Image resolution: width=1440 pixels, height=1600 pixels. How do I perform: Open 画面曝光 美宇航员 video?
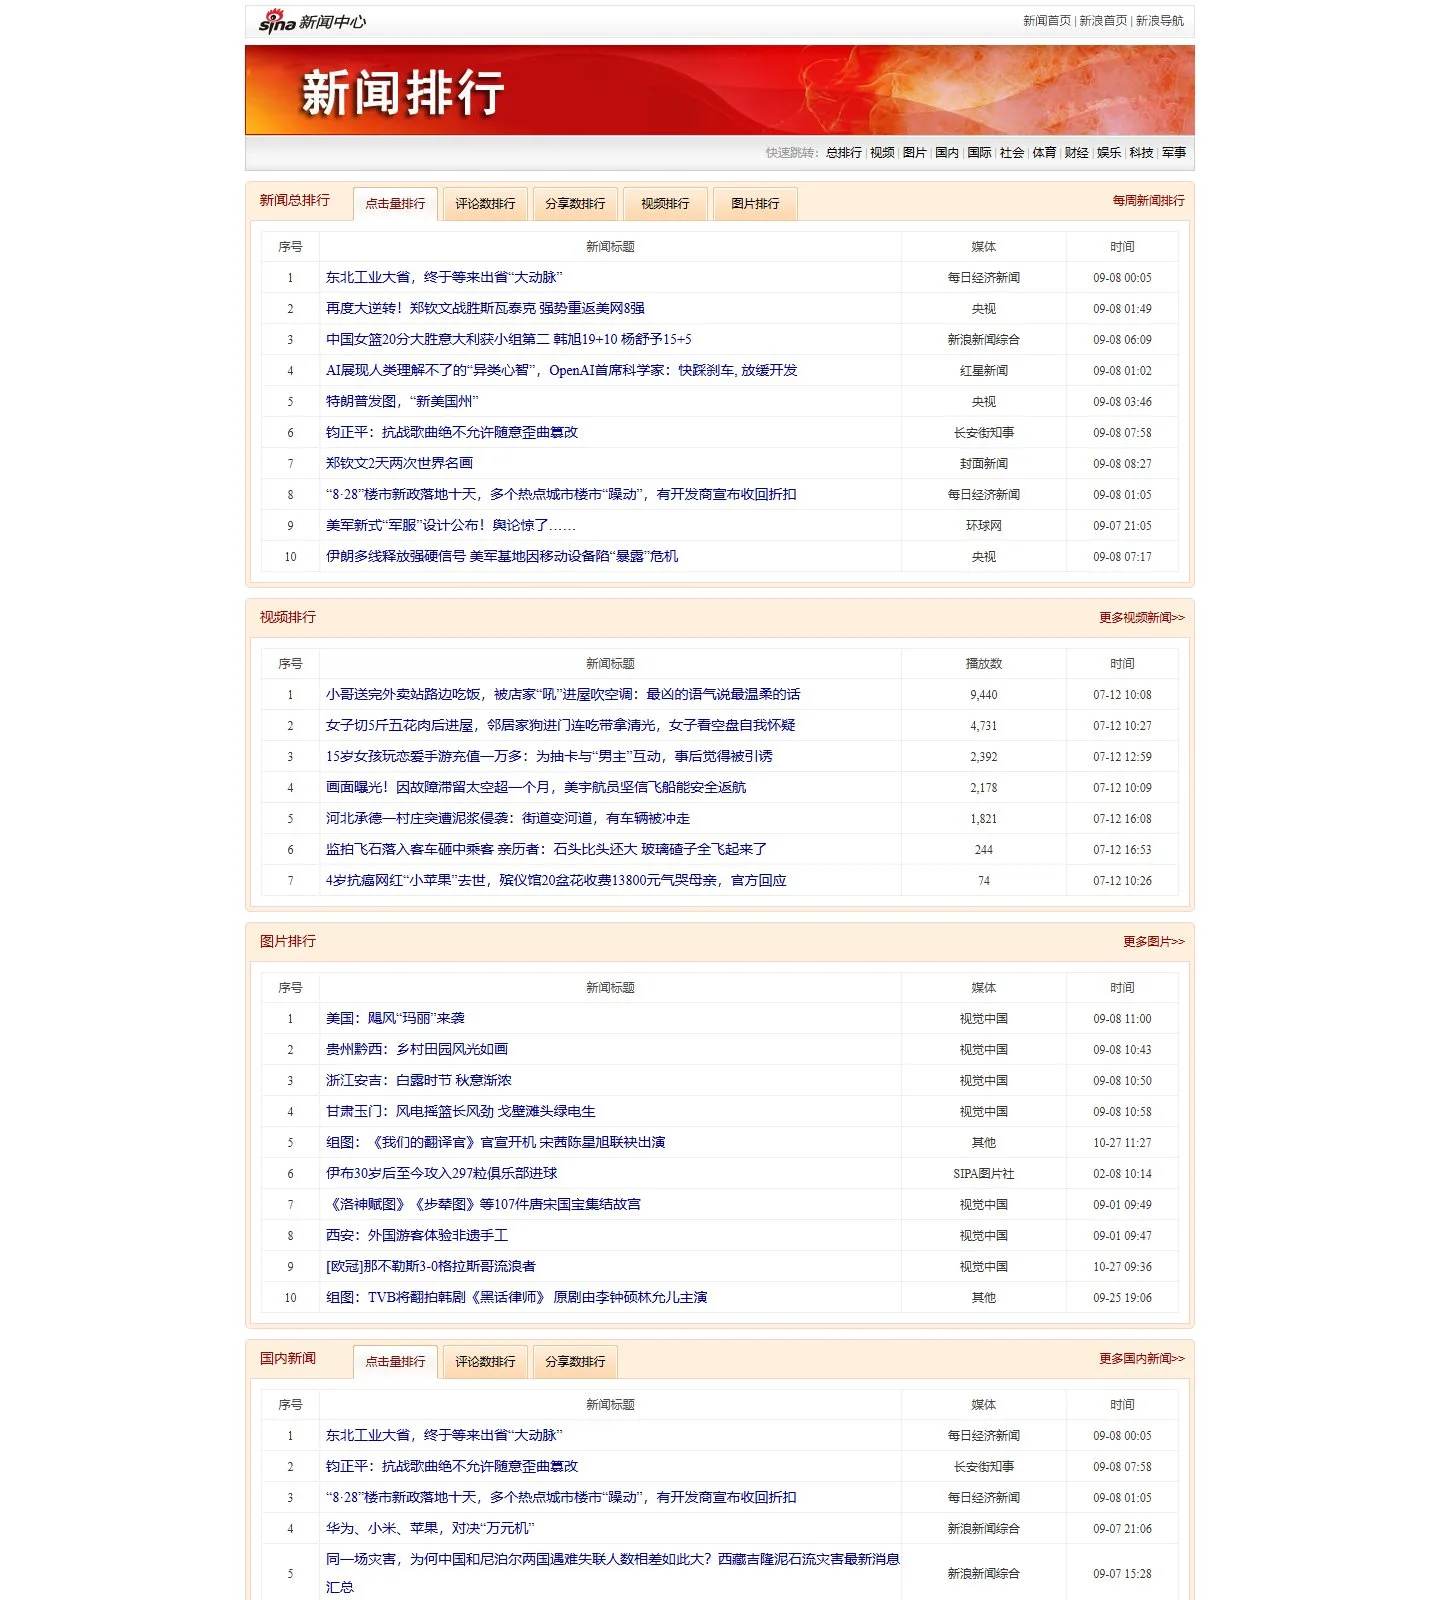pos(536,787)
